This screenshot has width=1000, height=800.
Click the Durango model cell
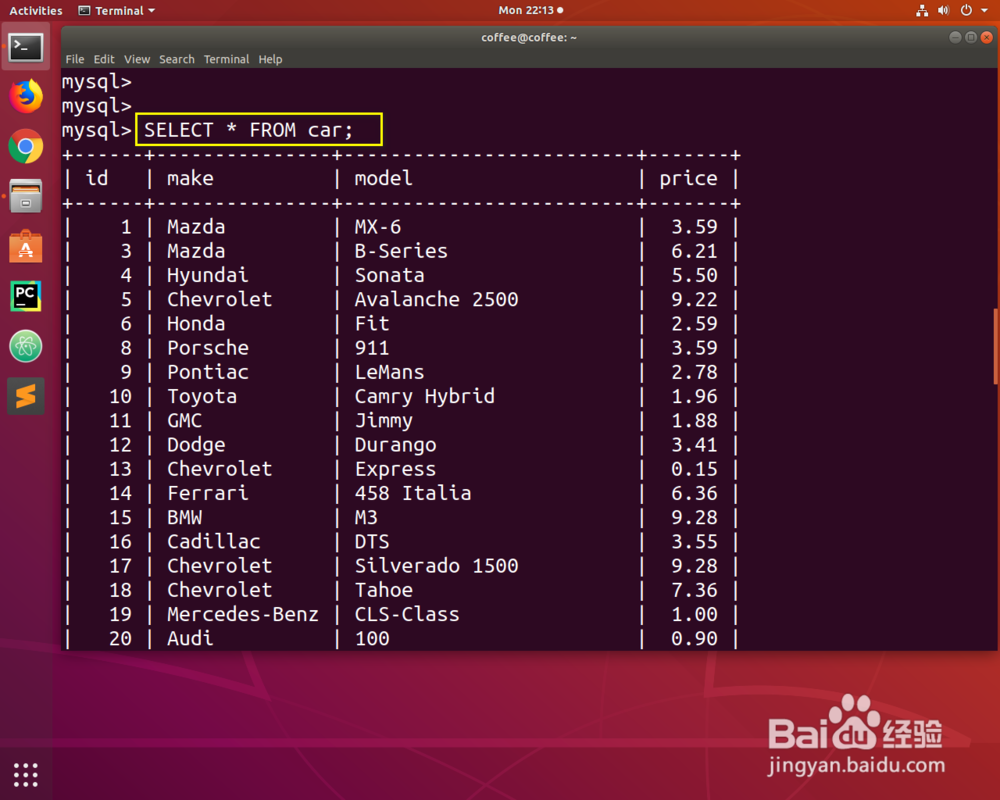click(395, 446)
